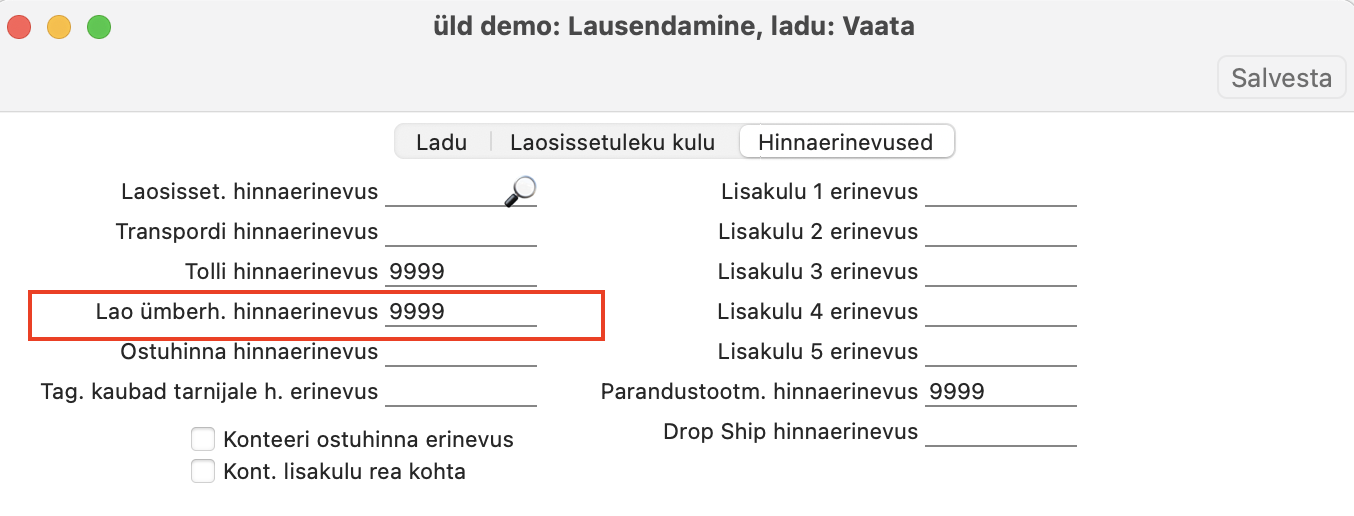Select the Lisakulu 2 erinevus field
The width and height of the screenshot is (1354, 516).
(1000, 232)
